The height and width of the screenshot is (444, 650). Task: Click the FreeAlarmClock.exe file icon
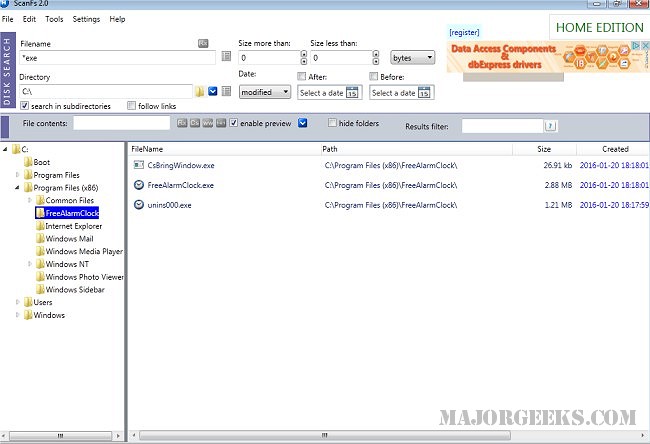tap(138, 185)
